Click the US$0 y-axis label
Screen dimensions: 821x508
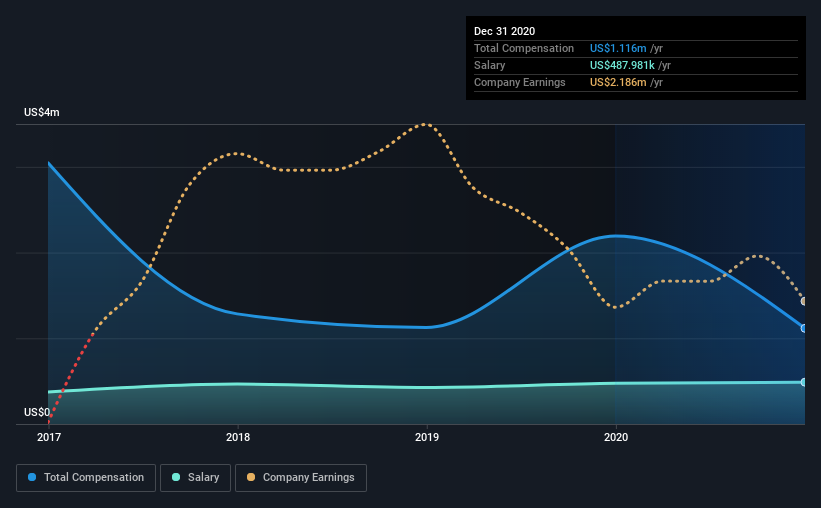[37, 412]
